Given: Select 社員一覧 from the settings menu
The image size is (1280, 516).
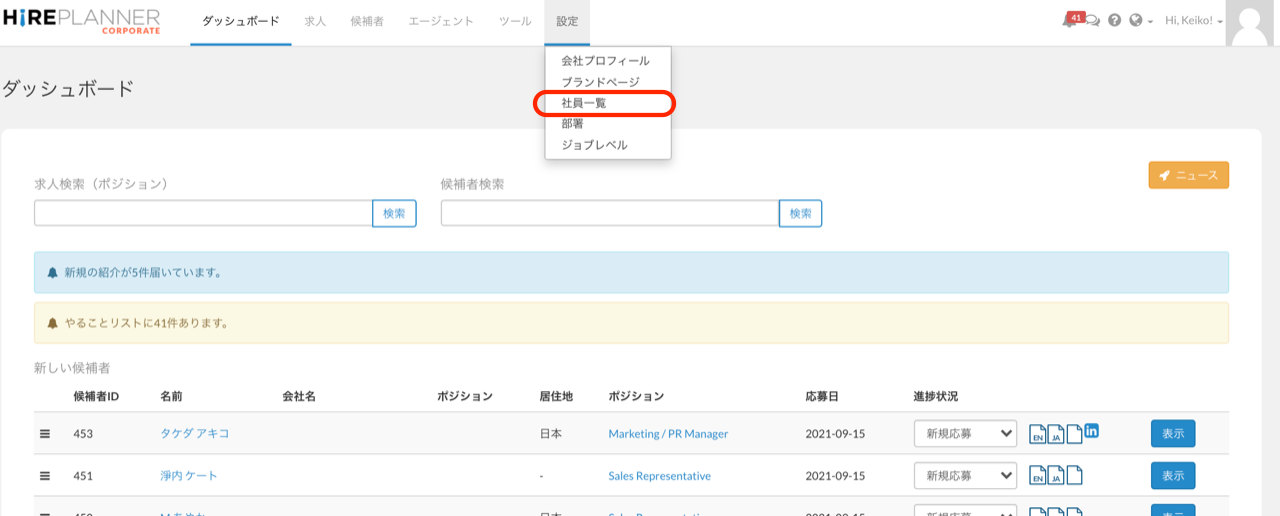Looking at the screenshot, I should pyautogui.click(x=584, y=103).
